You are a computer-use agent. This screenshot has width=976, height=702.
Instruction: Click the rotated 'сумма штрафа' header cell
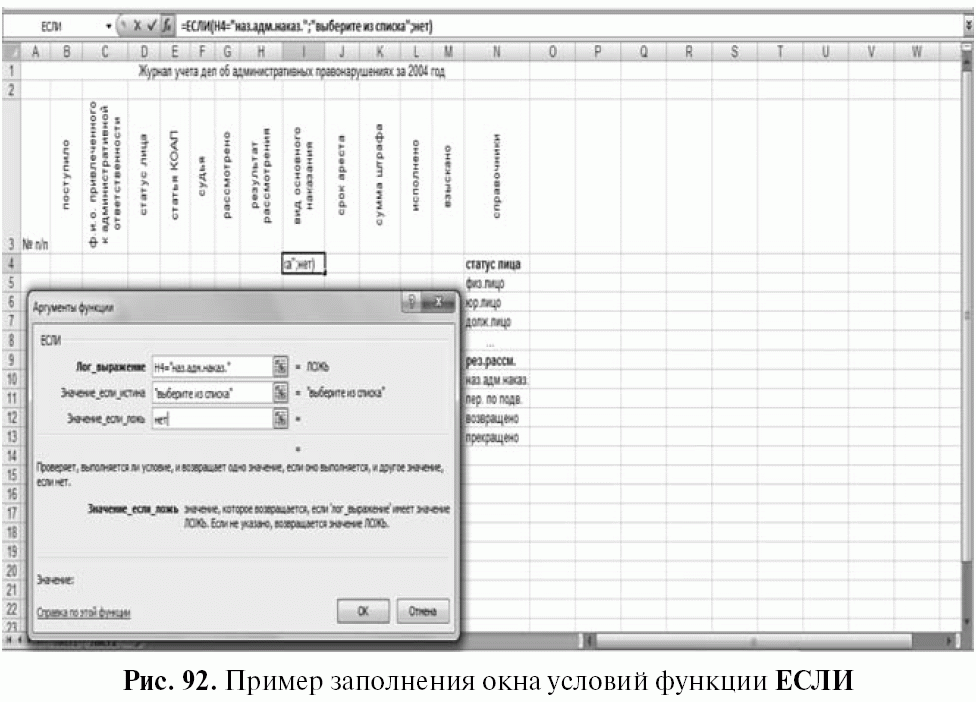coord(380,176)
